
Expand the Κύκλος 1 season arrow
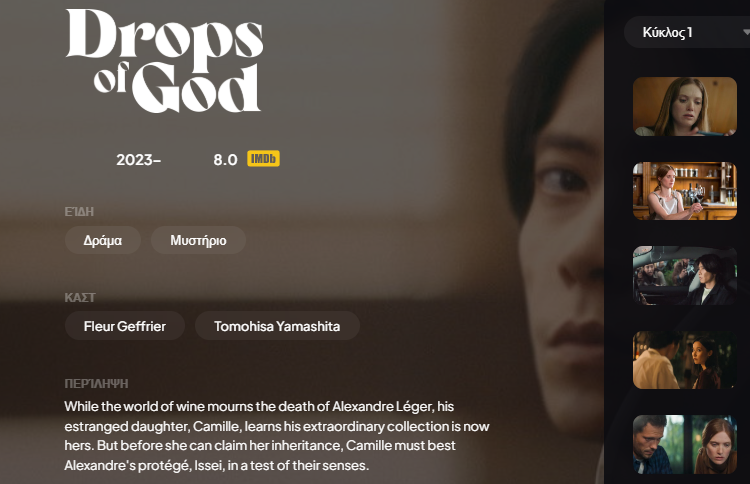pos(746,32)
